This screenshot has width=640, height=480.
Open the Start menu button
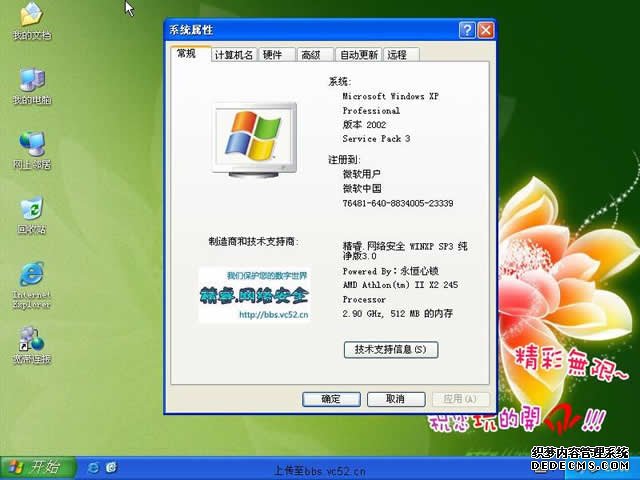(38, 467)
